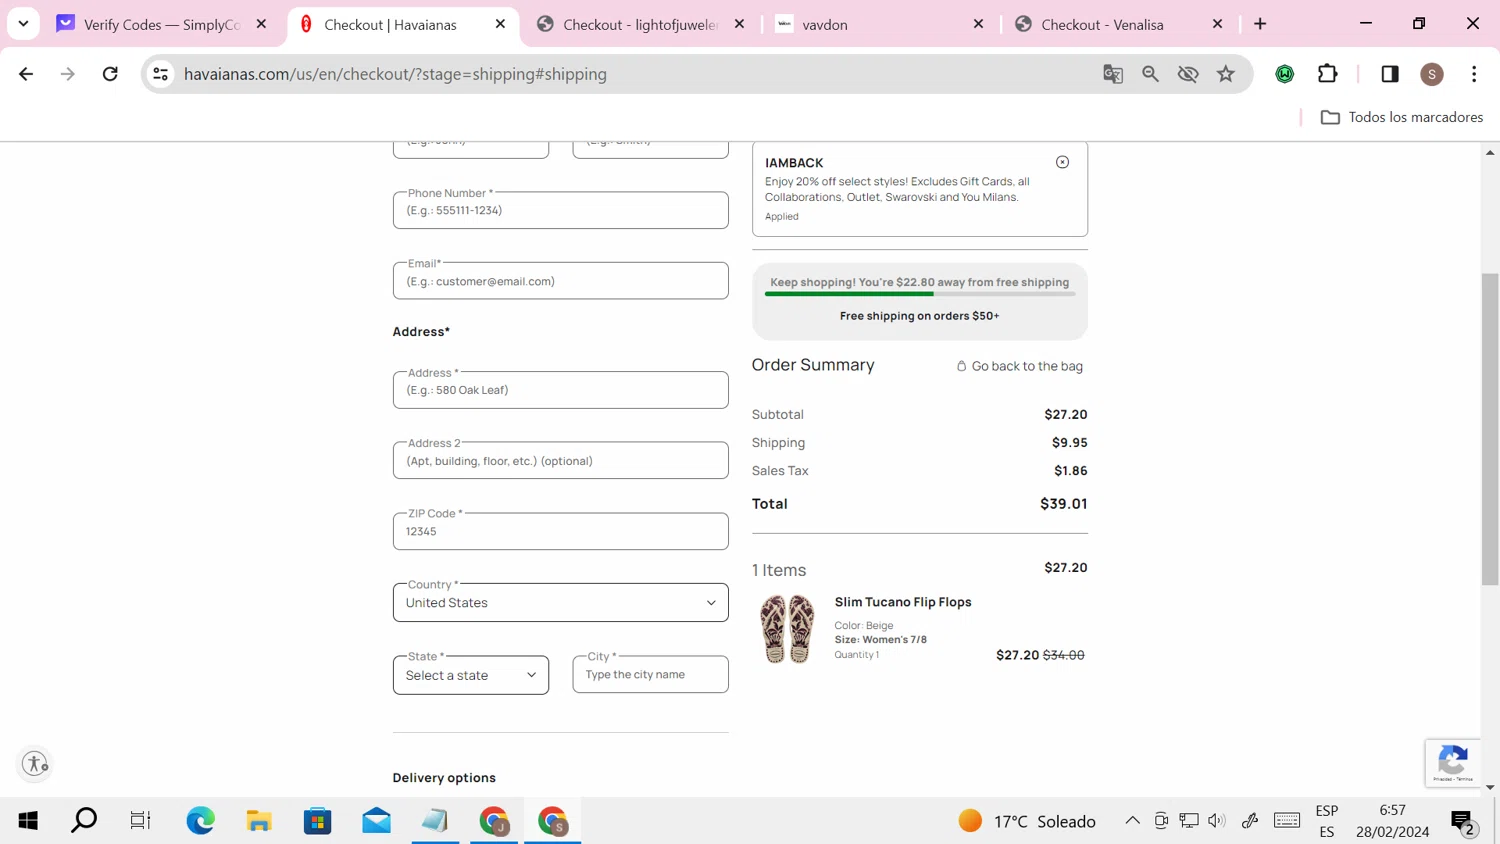Open the Select a state dropdown

[x=471, y=675]
